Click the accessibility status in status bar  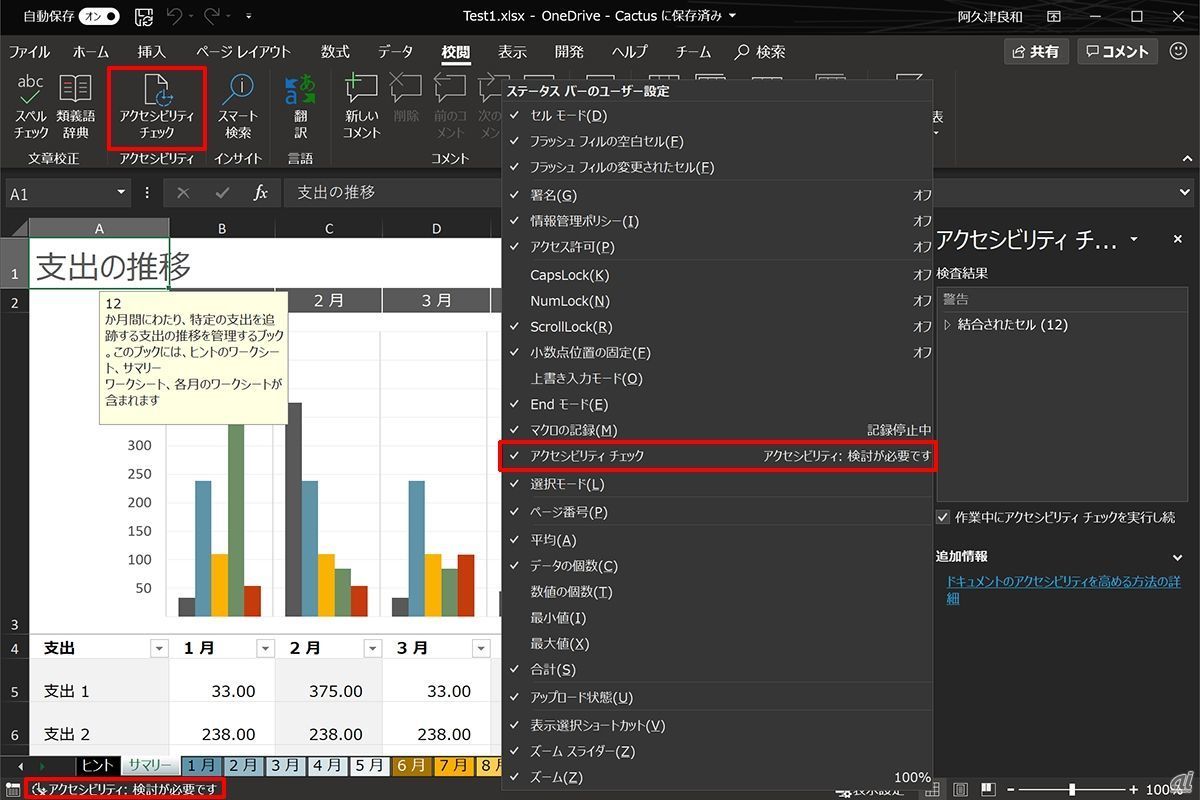pos(126,789)
